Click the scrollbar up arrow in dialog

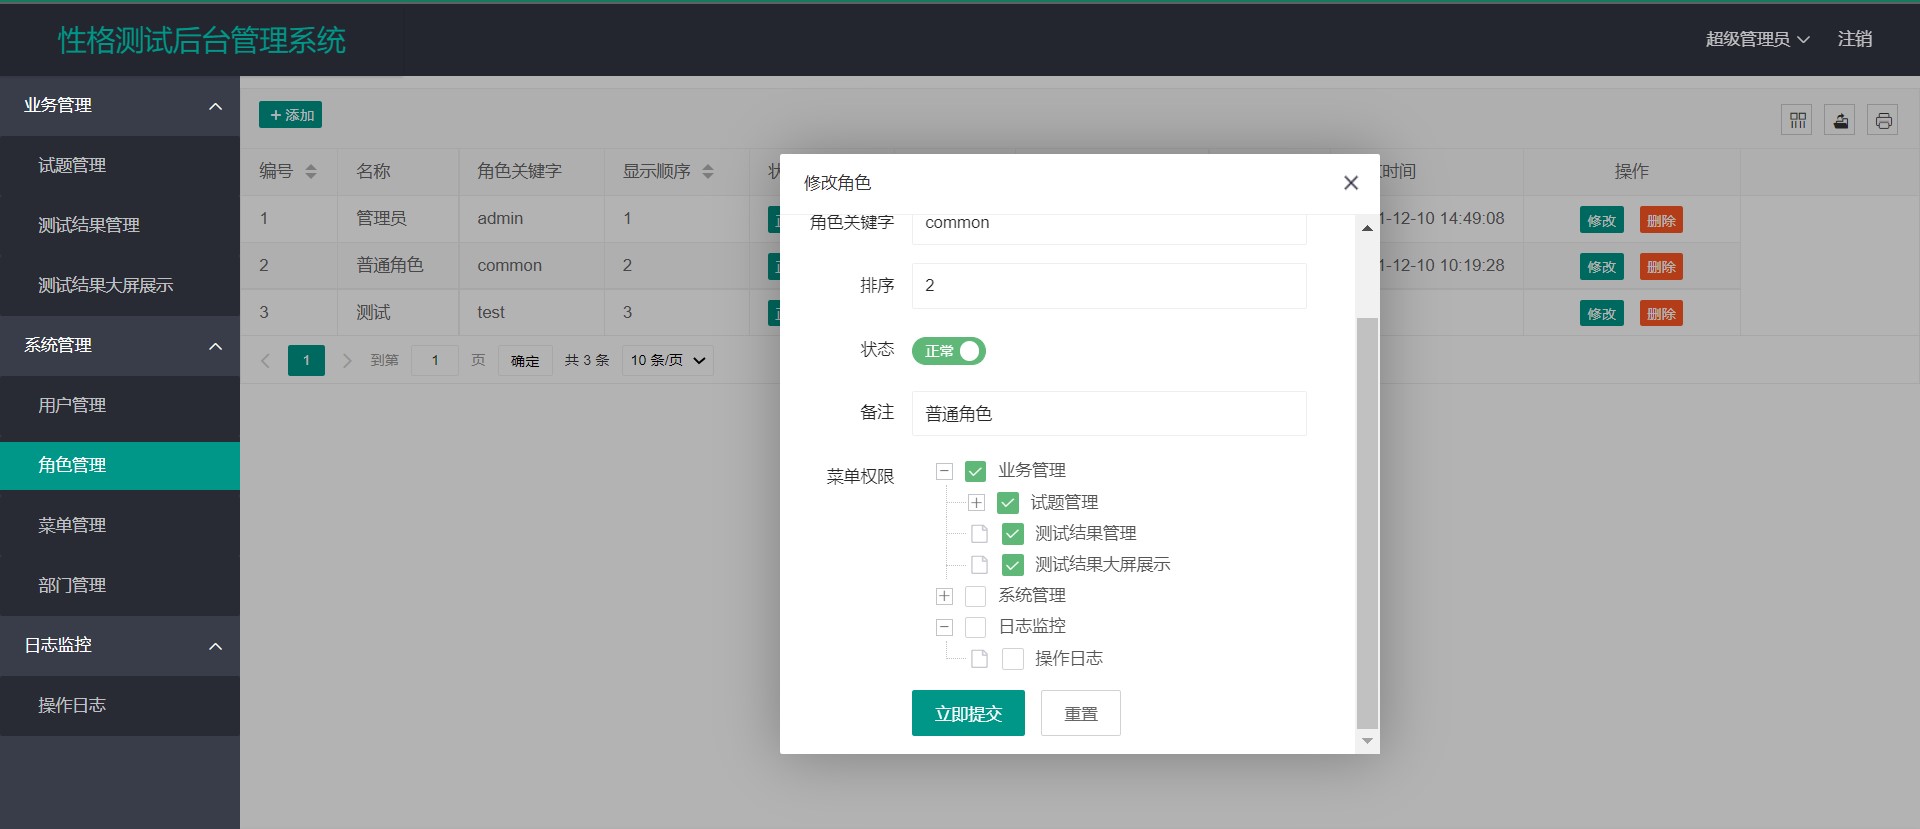tap(1367, 228)
